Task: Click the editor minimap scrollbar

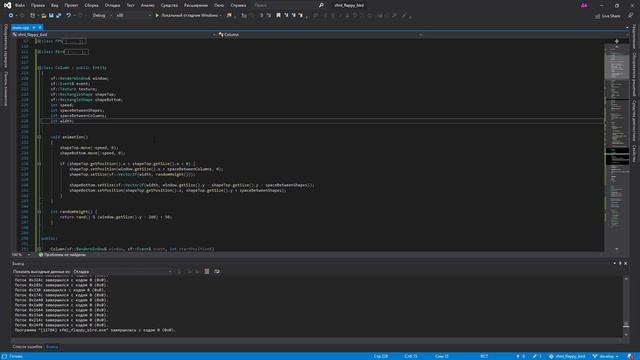Action: point(617,147)
